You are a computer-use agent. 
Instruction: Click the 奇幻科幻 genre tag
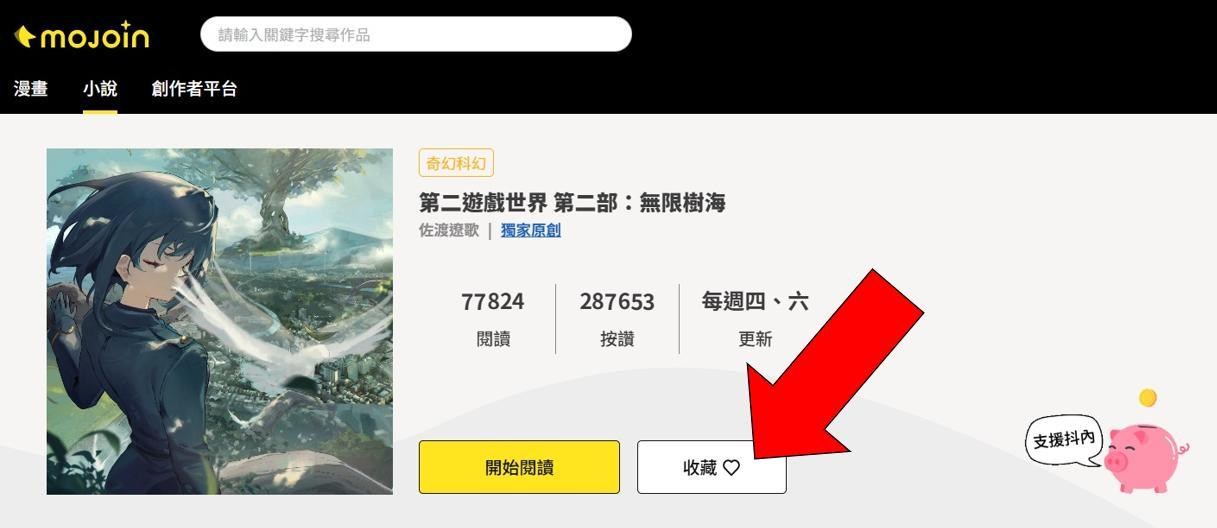pyautogui.click(x=456, y=163)
